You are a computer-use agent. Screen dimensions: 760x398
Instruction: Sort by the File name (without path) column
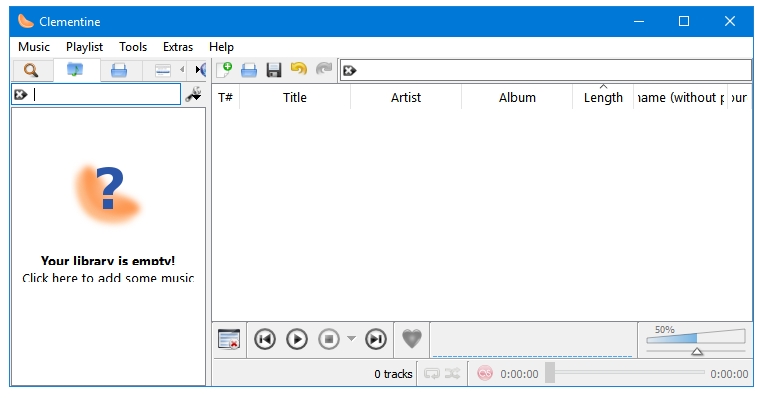(x=681, y=97)
